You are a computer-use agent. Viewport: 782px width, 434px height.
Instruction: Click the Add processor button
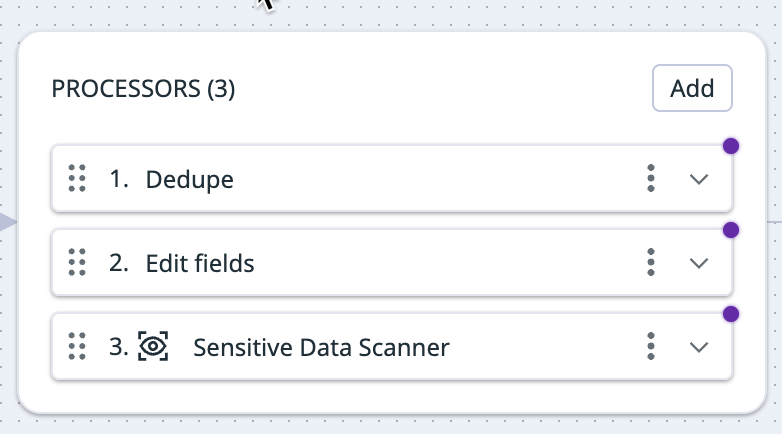point(692,88)
